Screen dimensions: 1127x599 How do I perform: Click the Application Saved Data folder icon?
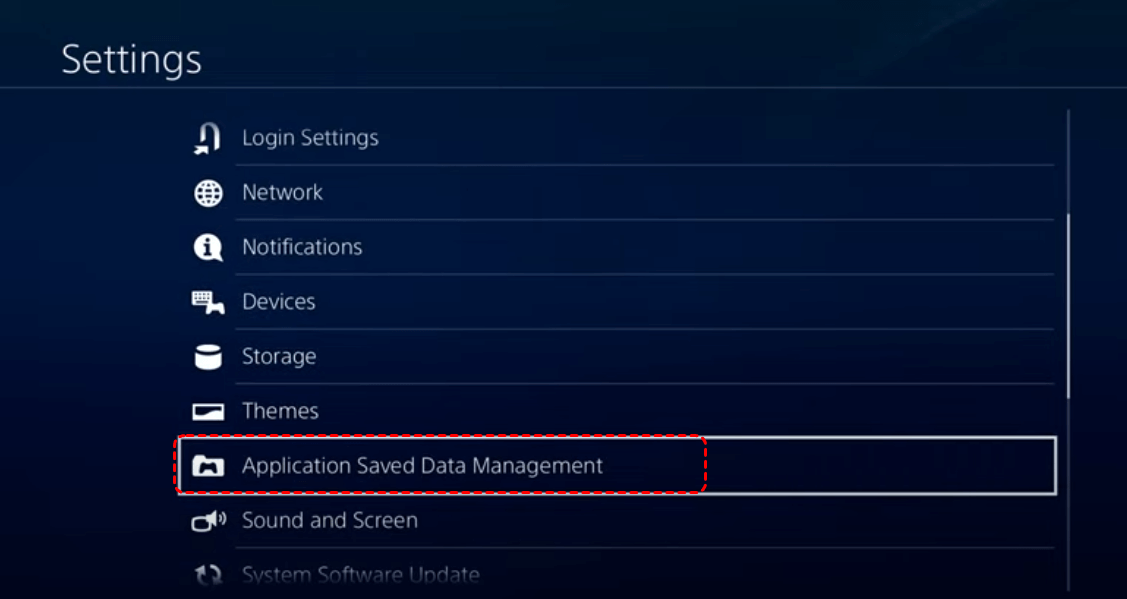click(x=208, y=466)
